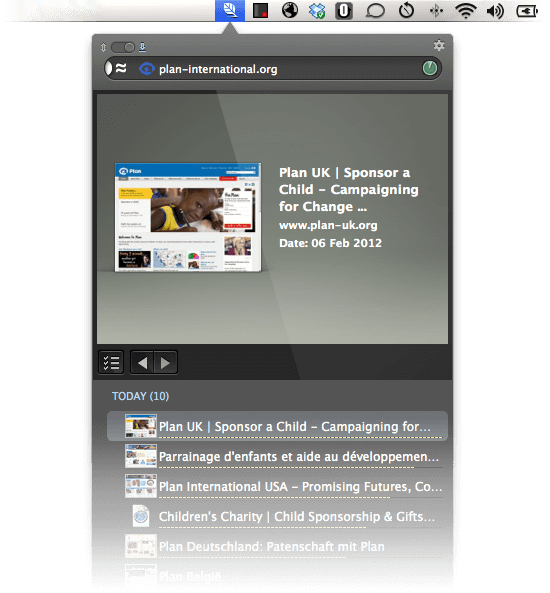550x593 pixels.
Task: Go to next item with right arrow
Action: pyautogui.click(x=165, y=363)
